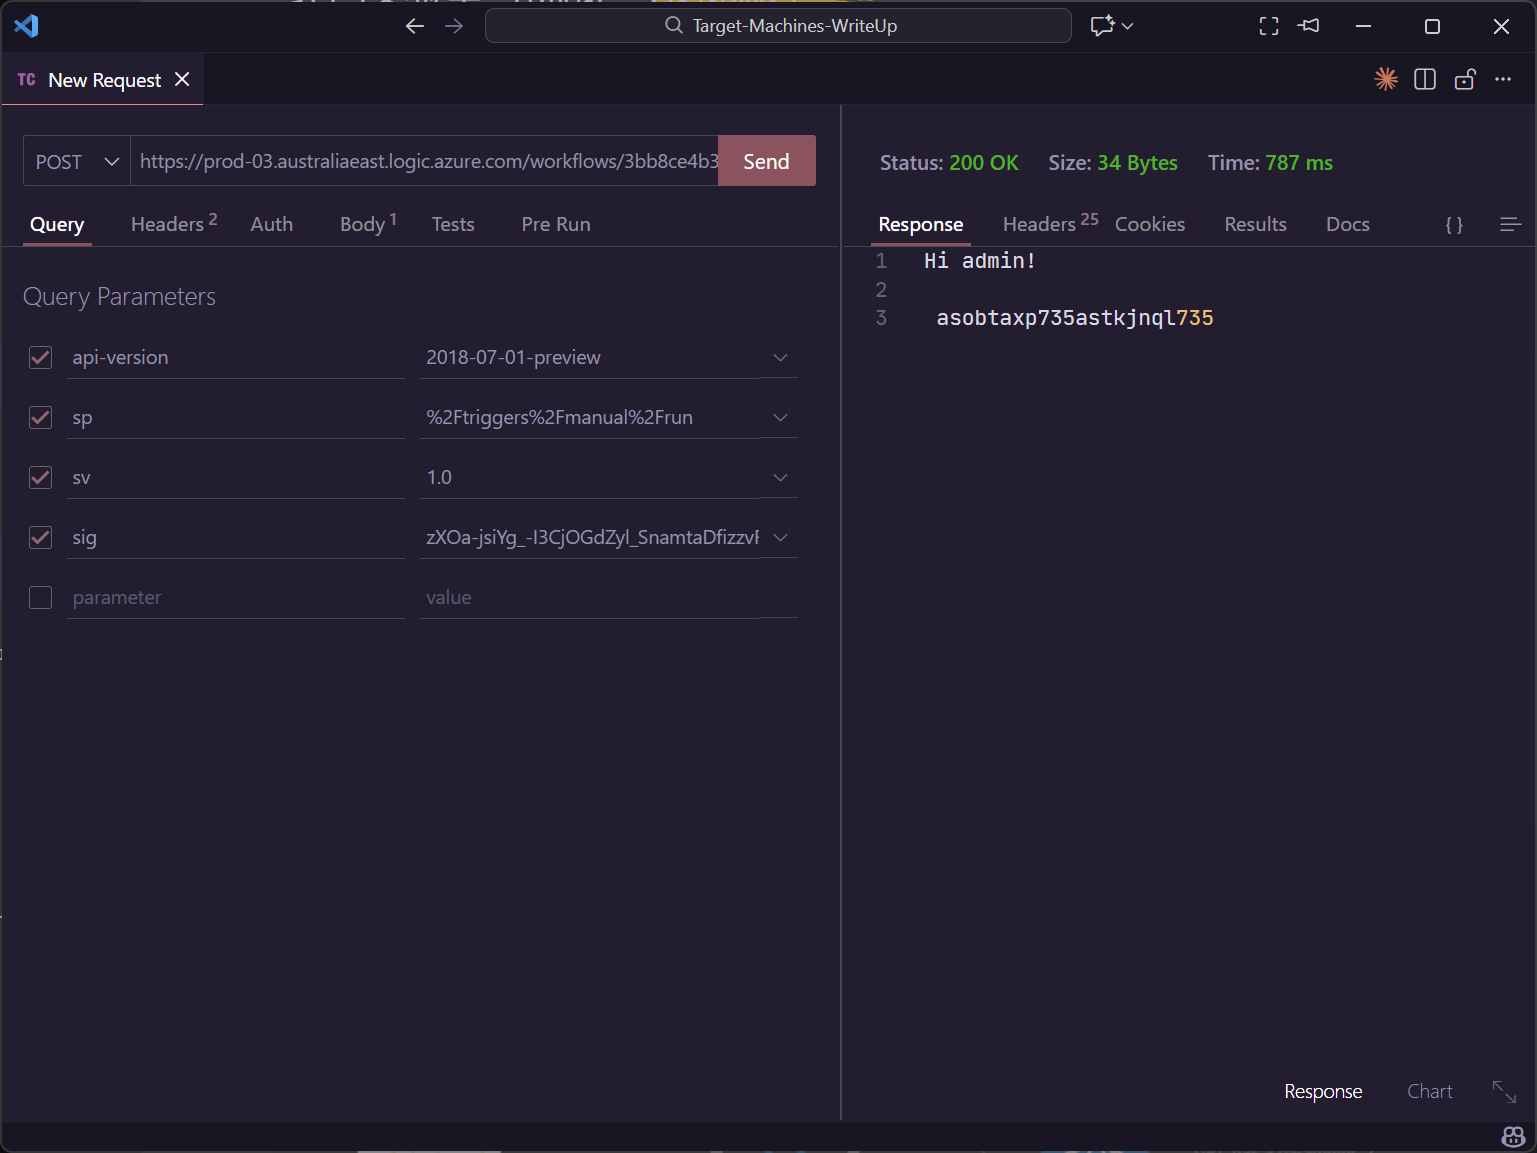
Task: Click the response lines menu icon
Action: [1510, 225]
